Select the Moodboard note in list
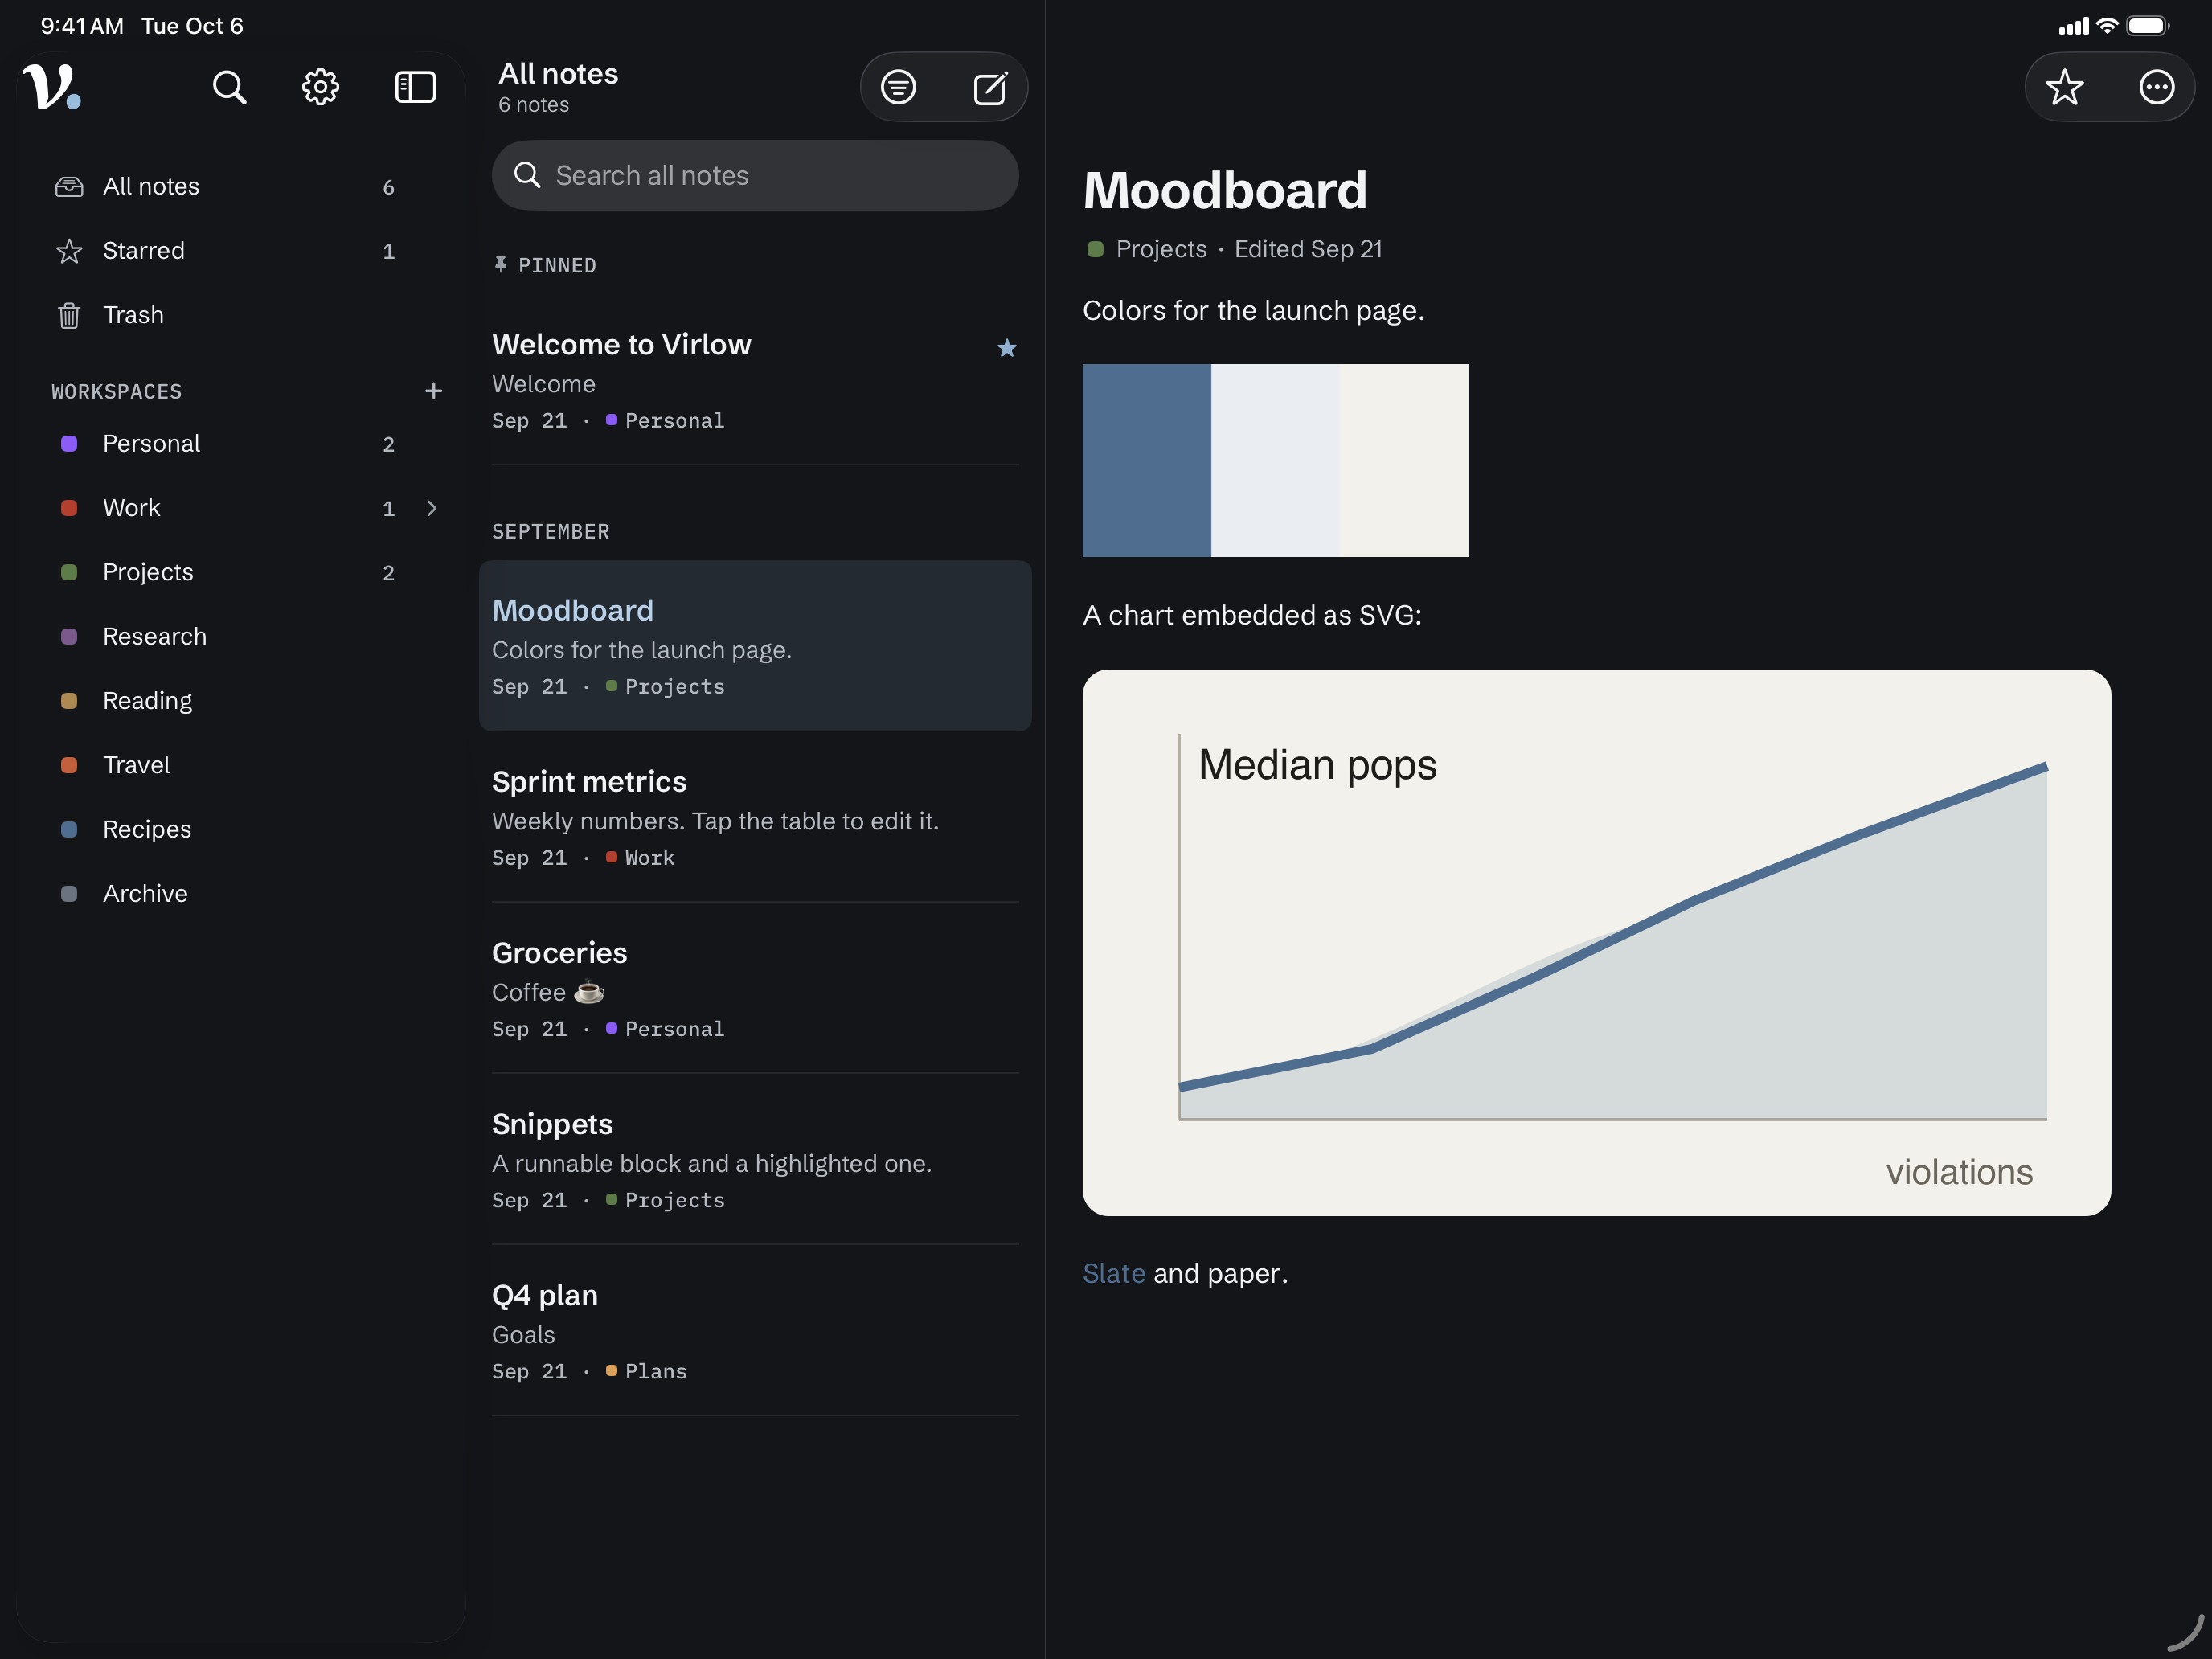The image size is (2212, 1659). click(x=755, y=646)
